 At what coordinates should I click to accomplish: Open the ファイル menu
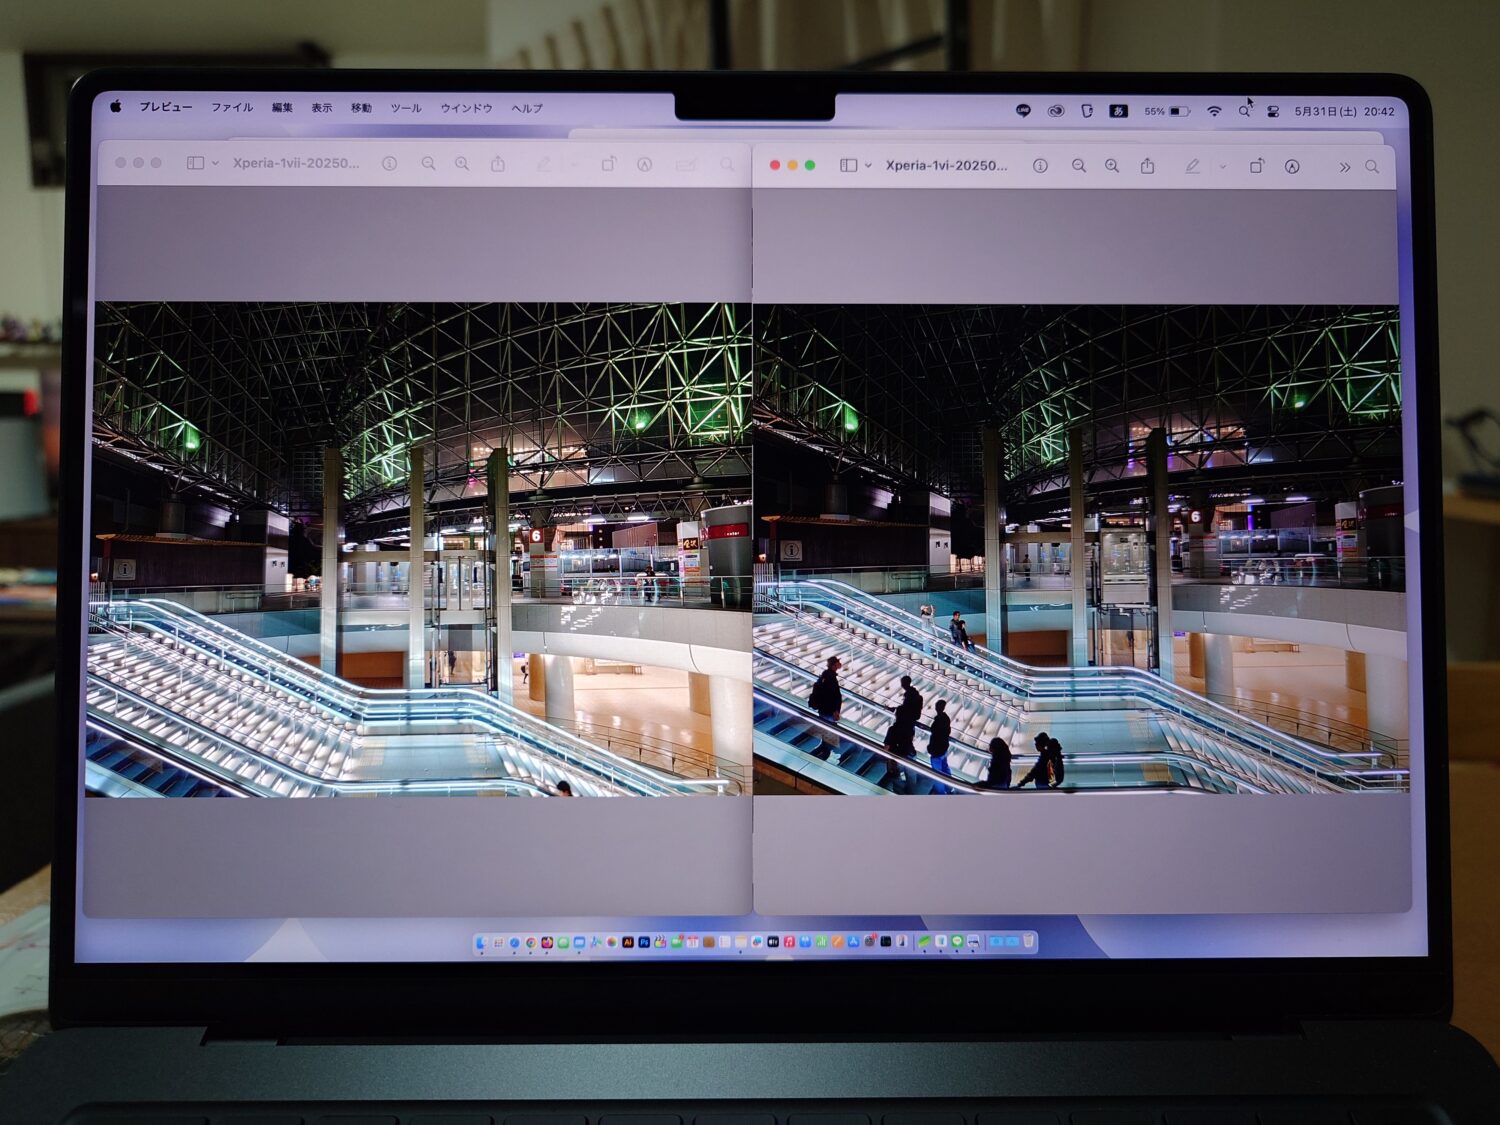tap(232, 107)
